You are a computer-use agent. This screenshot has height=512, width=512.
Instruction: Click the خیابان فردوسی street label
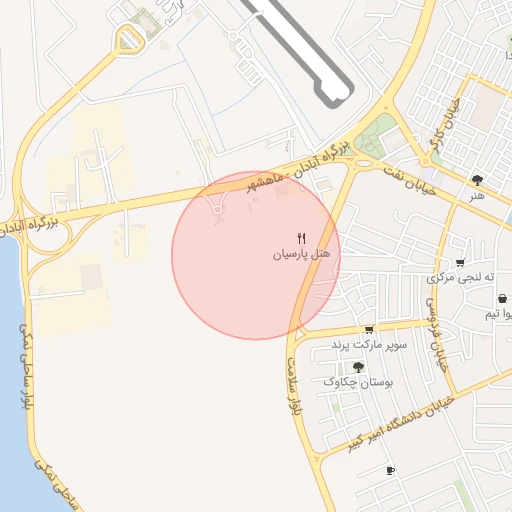tap(437, 335)
